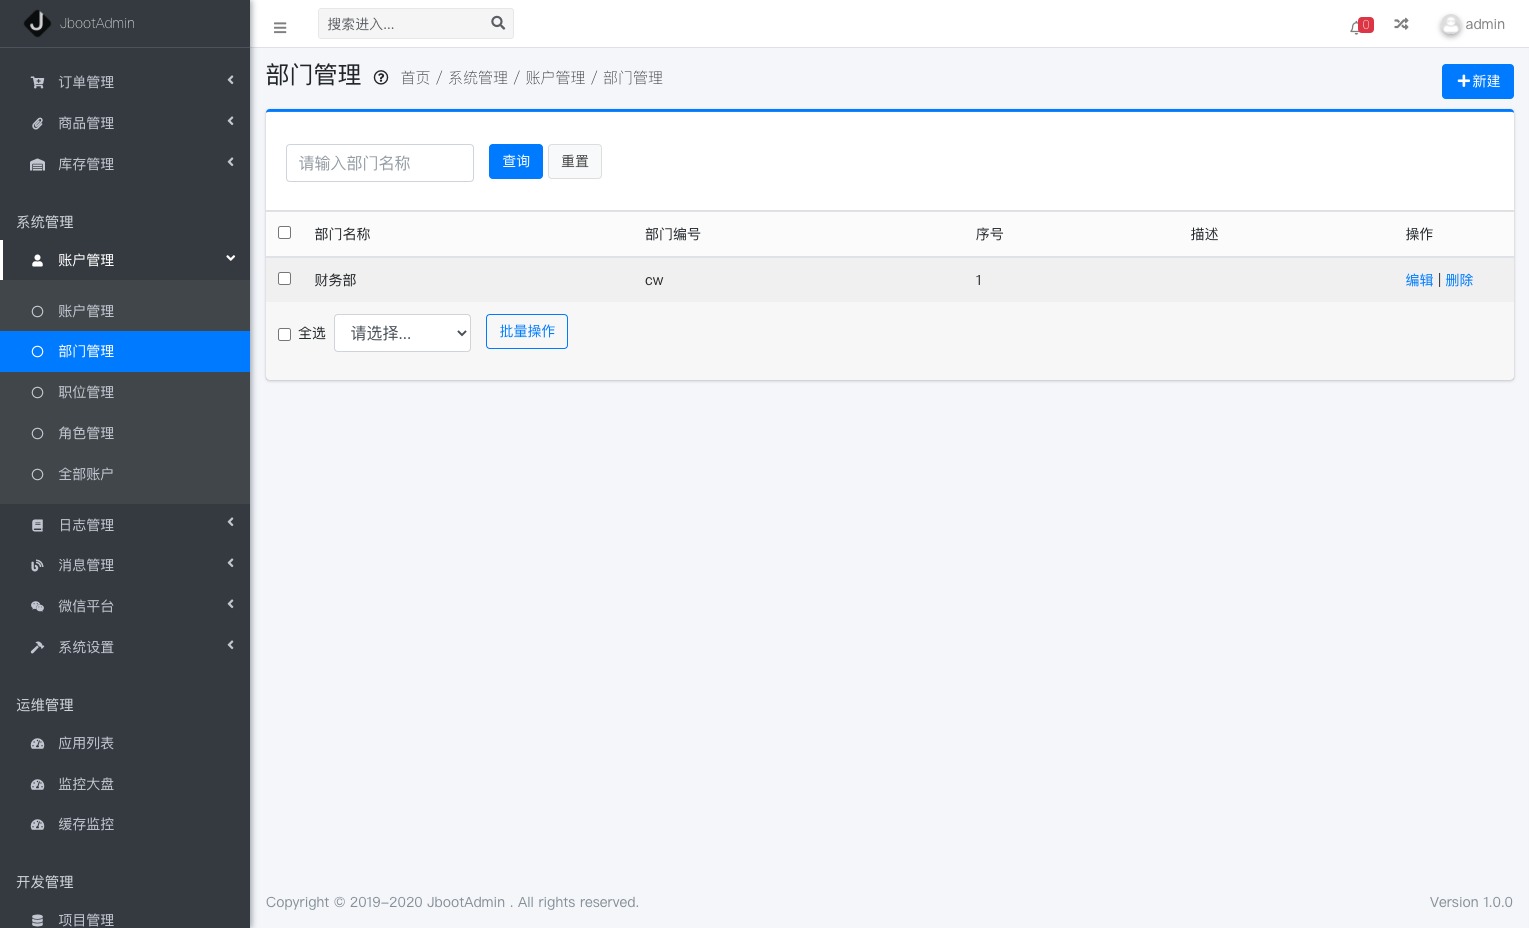Click the circle icon beside 角色管理
Image resolution: width=1529 pixels, height=928 pixels.
click(x=37, y=433)
